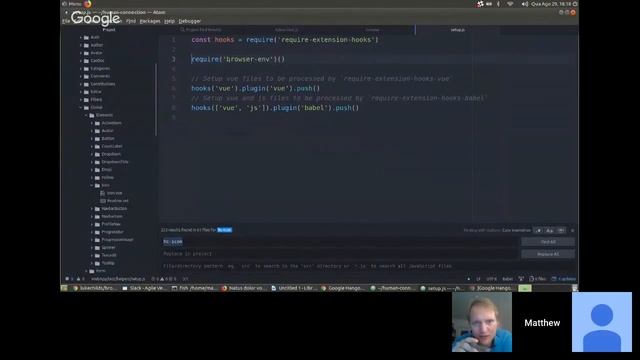Click the LF line ending indicator
Image resolution: width=640 pixels, height=360 pixels.
(x=478, y=279)
